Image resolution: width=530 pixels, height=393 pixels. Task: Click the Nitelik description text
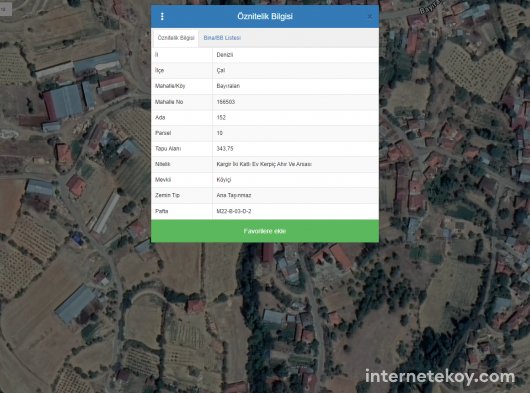click(264, 164)
